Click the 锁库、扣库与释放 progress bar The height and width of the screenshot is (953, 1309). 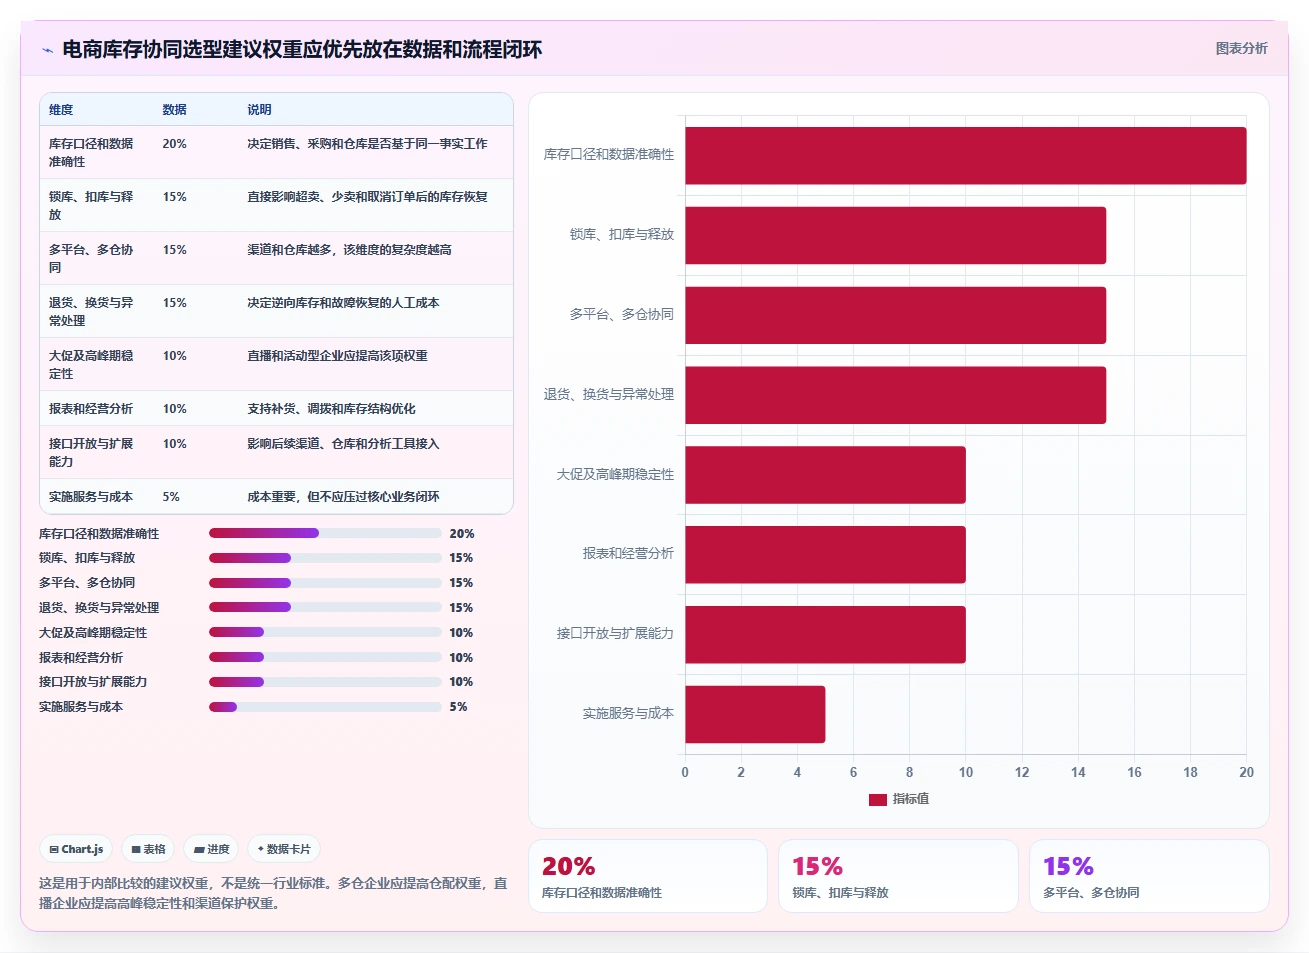click(x=325, y=558)
